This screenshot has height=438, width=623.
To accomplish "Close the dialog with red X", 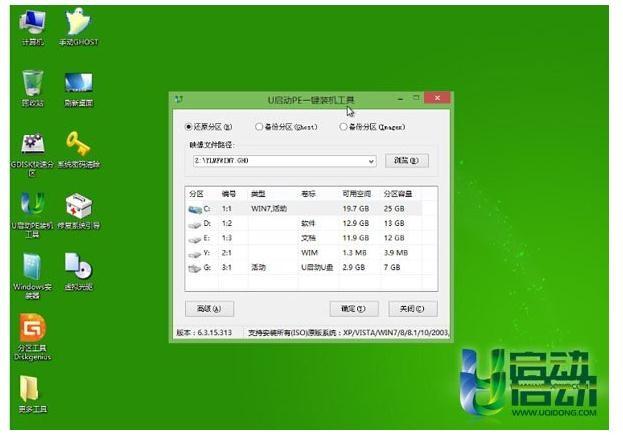I will 437,98.
